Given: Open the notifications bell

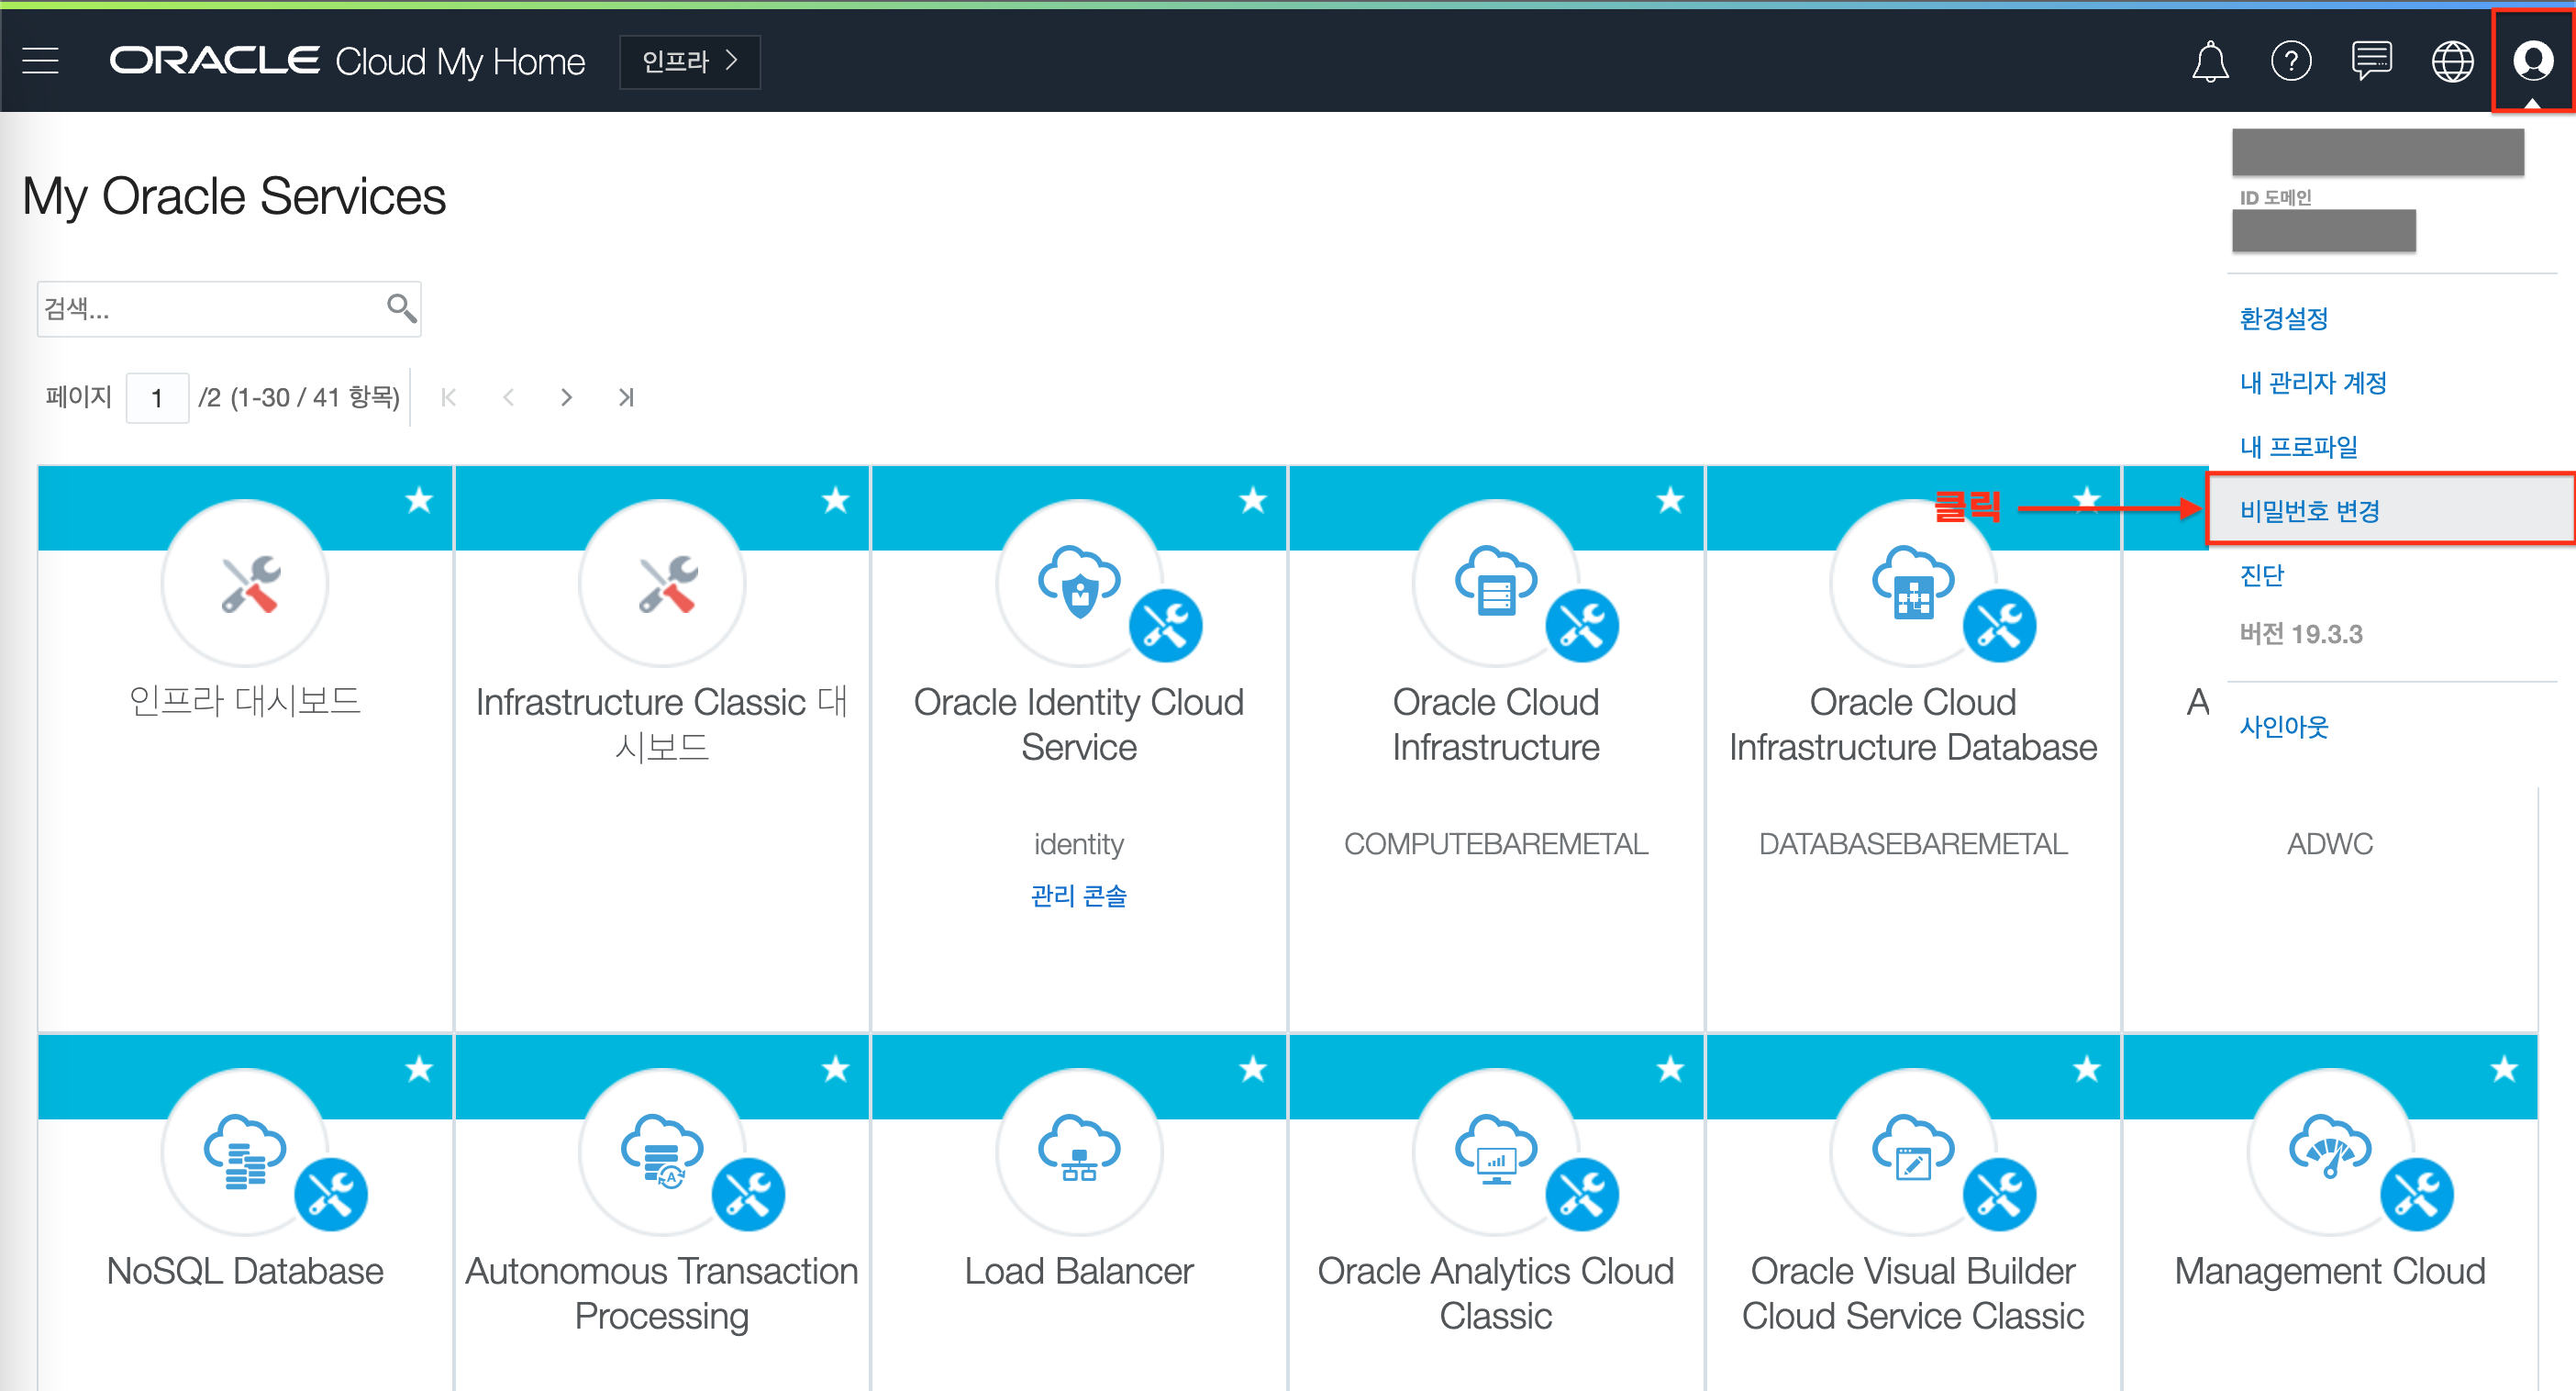Looking at the screenshot, I should point(2210,61).
